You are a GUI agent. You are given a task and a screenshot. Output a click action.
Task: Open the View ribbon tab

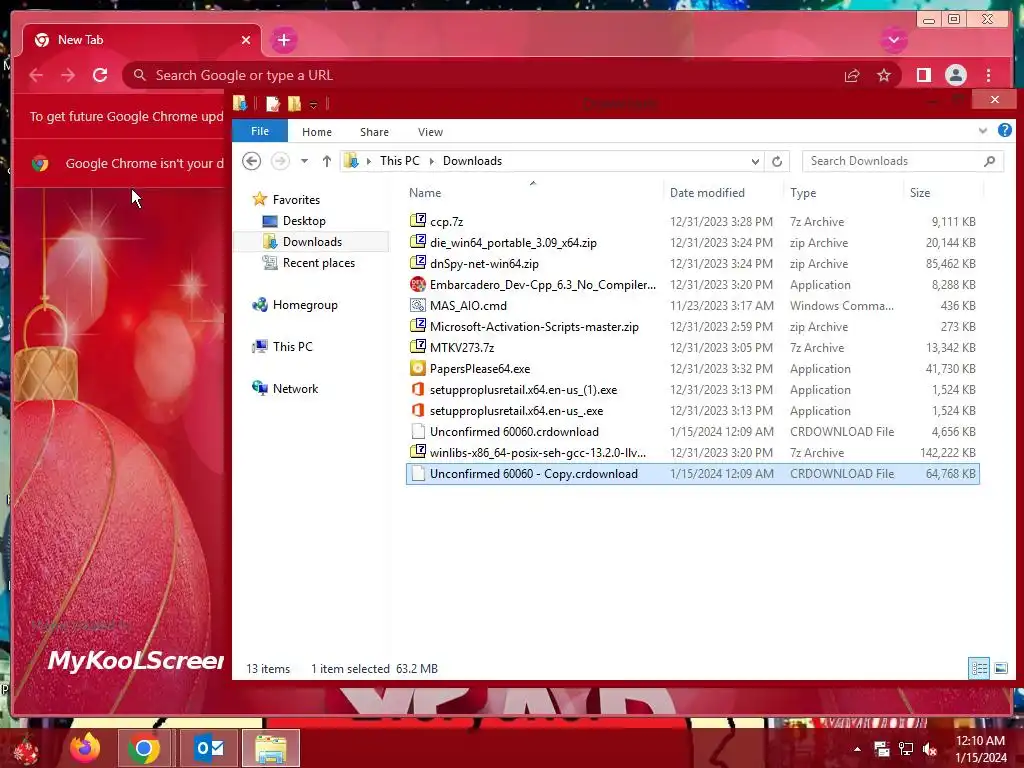pyautogui.click(x=430, y=132)
